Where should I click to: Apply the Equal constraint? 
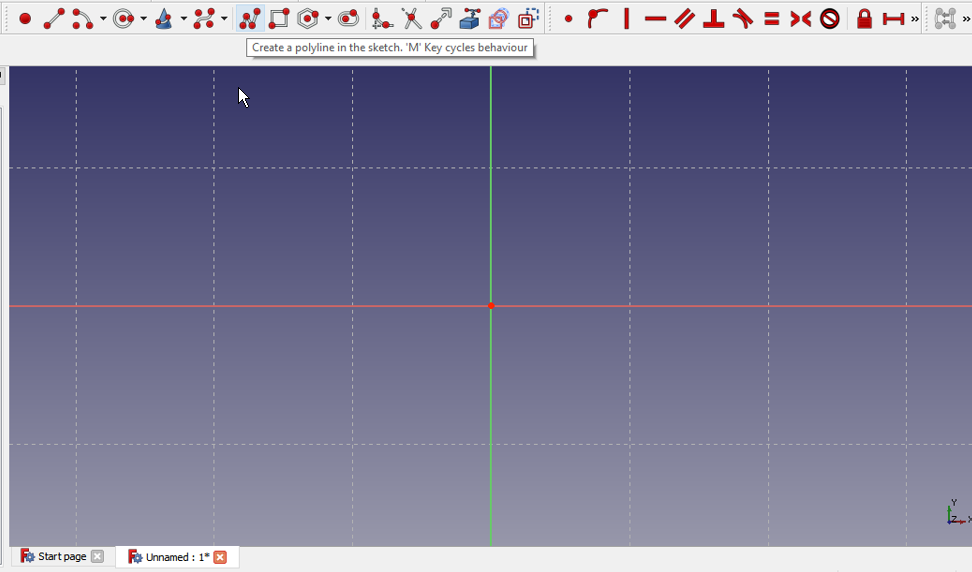pos(772,19)
